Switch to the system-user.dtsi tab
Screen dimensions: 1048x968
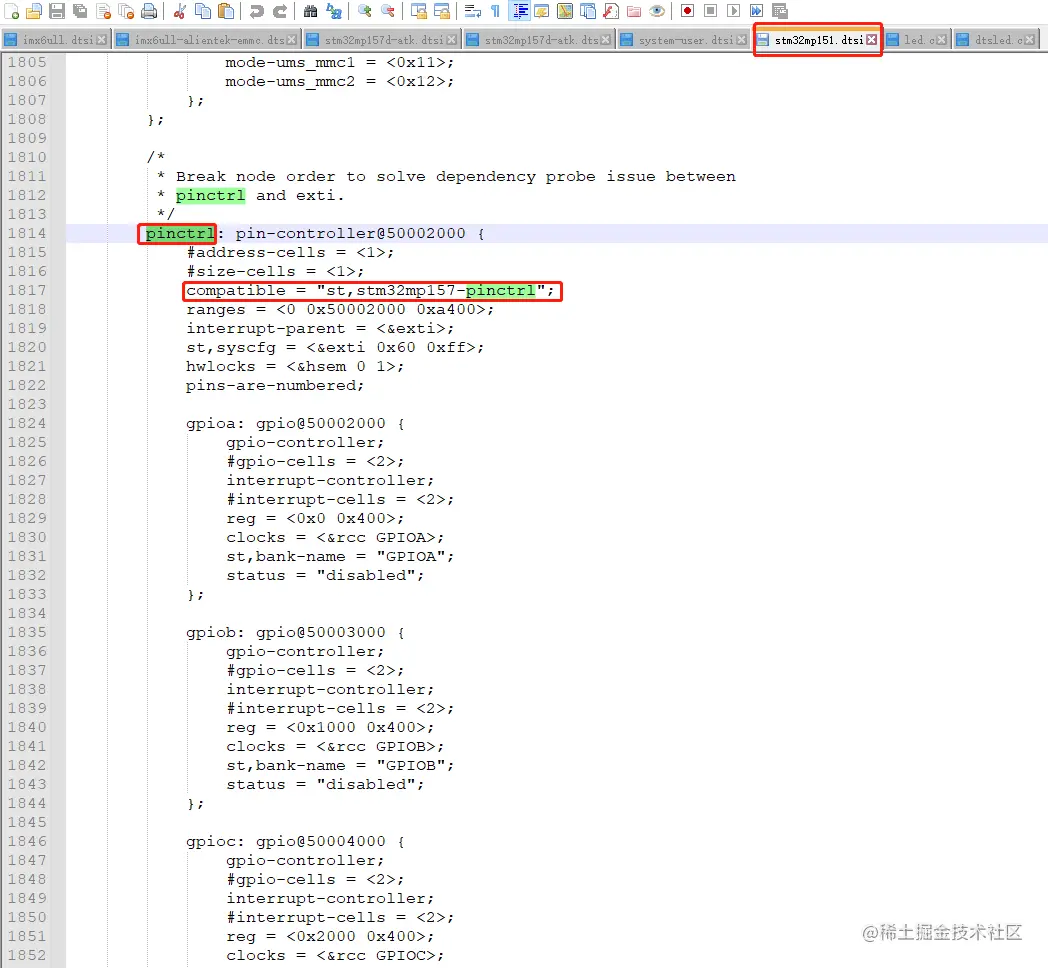683,40
